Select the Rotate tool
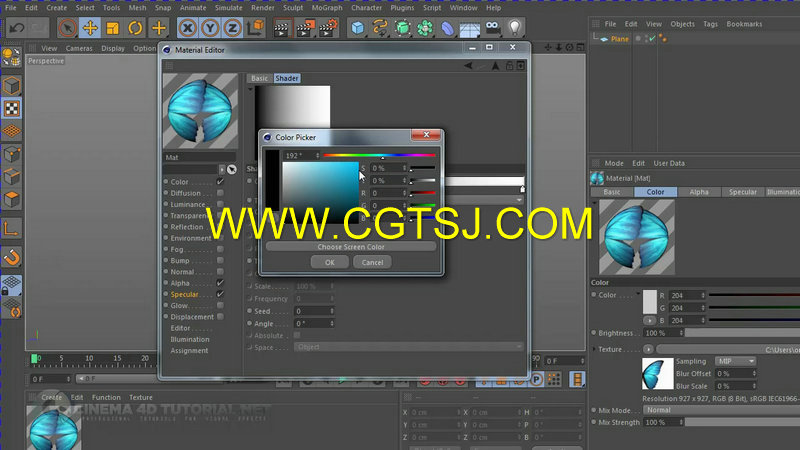The image size is (800, 450). coord(135,28)
